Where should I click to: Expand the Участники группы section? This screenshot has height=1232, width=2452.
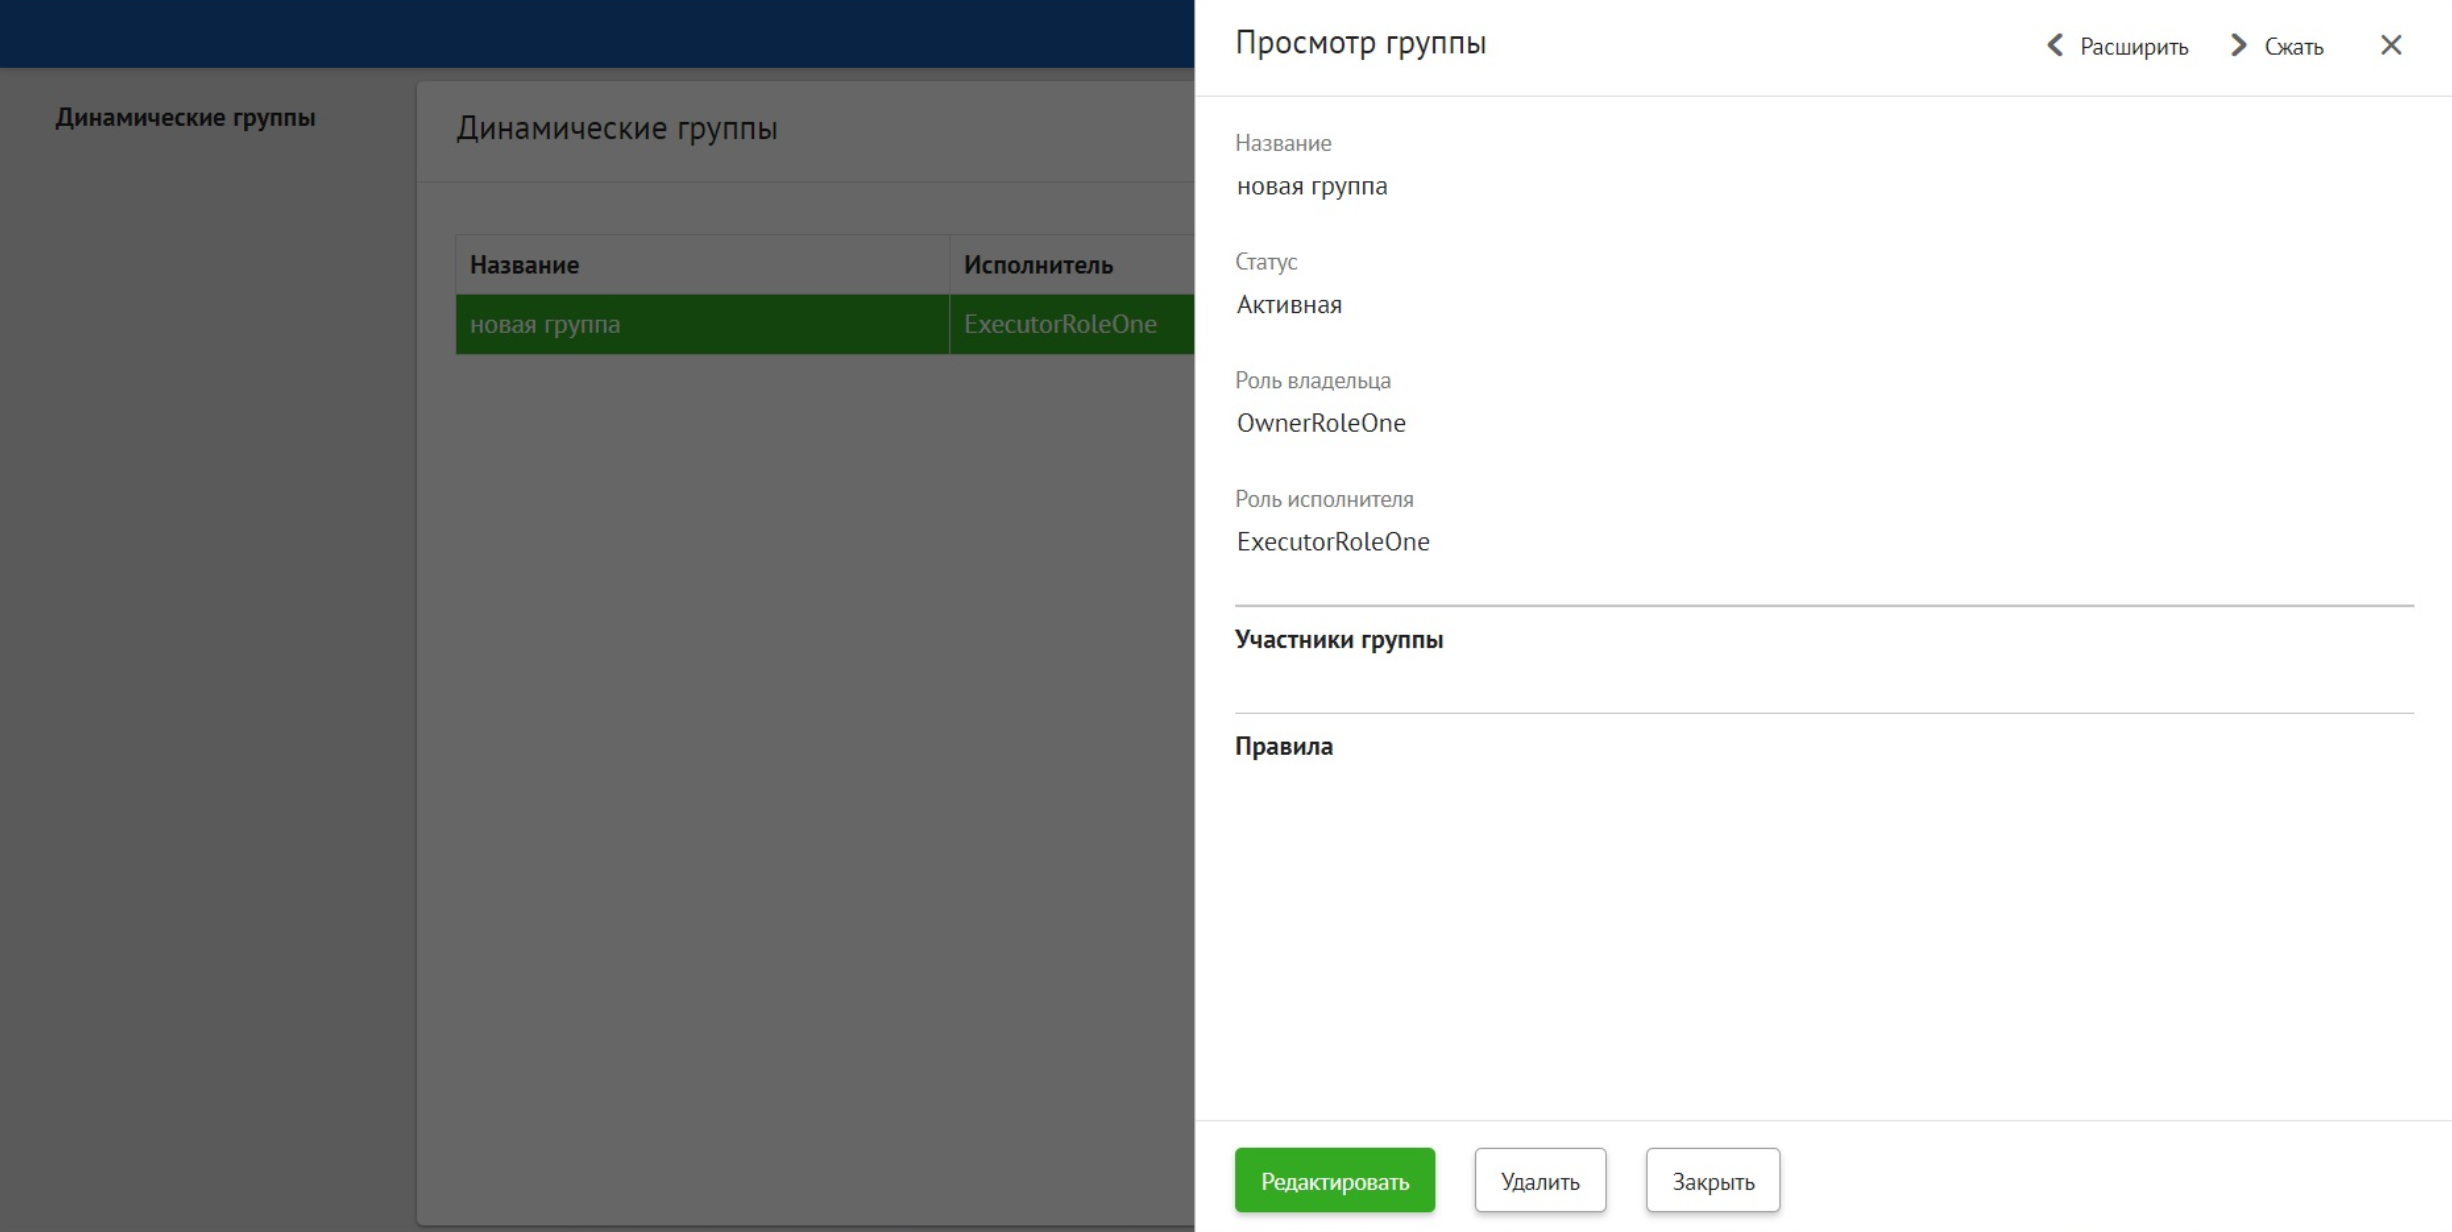pos(1340,639)
